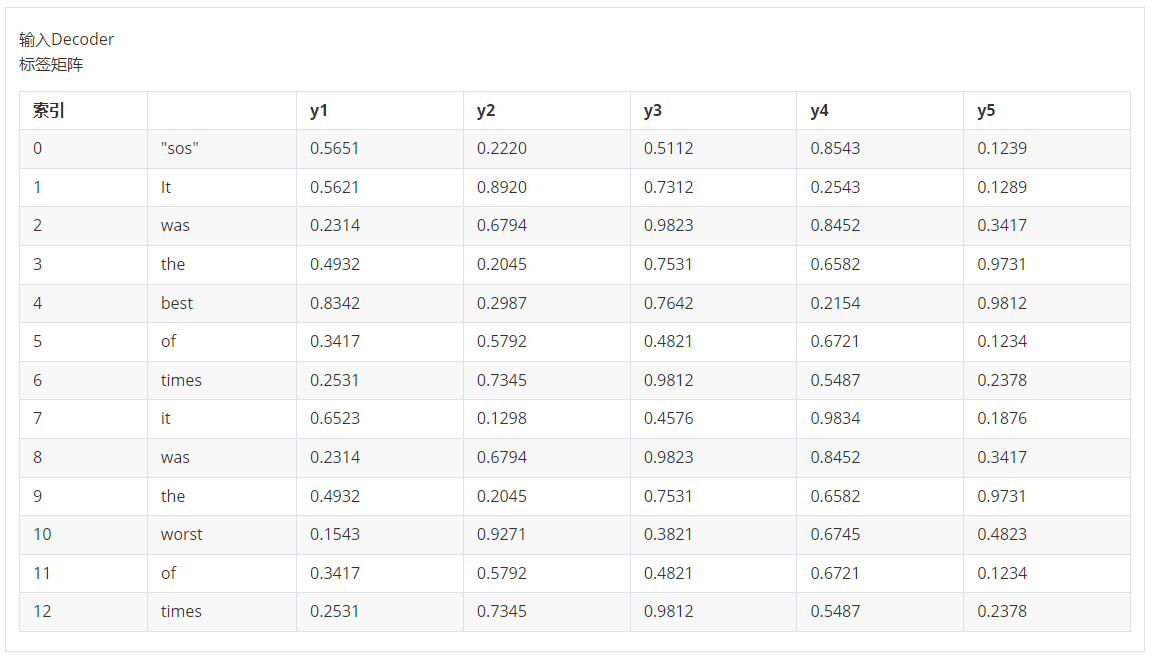This screenshot has height=662, width=1158.
Task: Click the value 0.8342
Action: point(335,303)
